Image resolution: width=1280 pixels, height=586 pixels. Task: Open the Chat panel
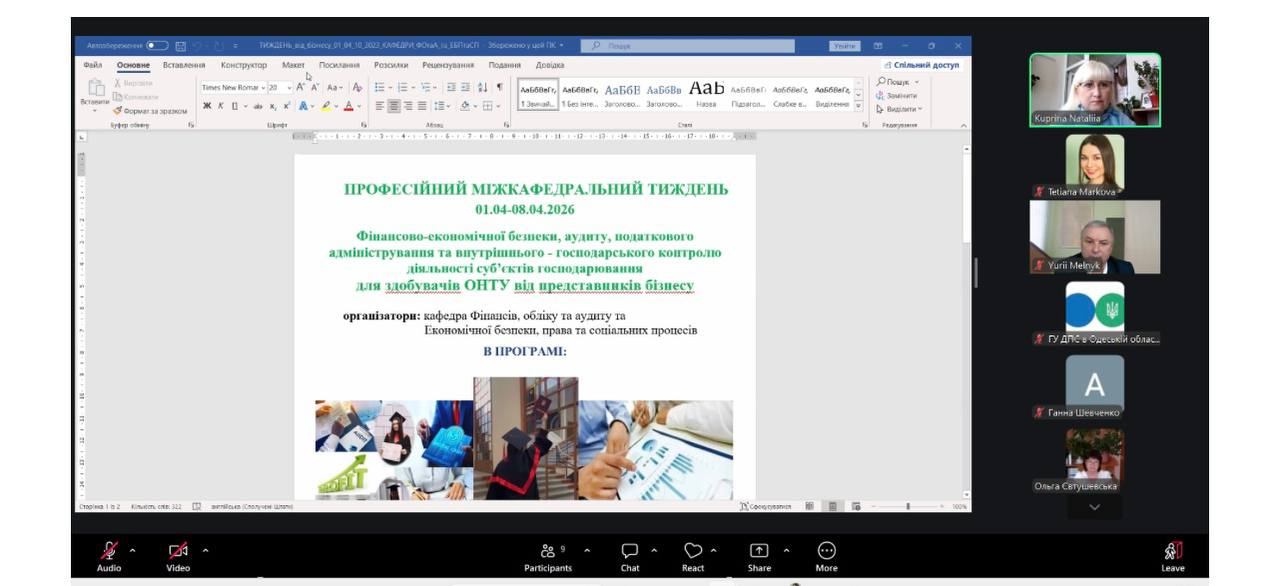click(629, 551)
